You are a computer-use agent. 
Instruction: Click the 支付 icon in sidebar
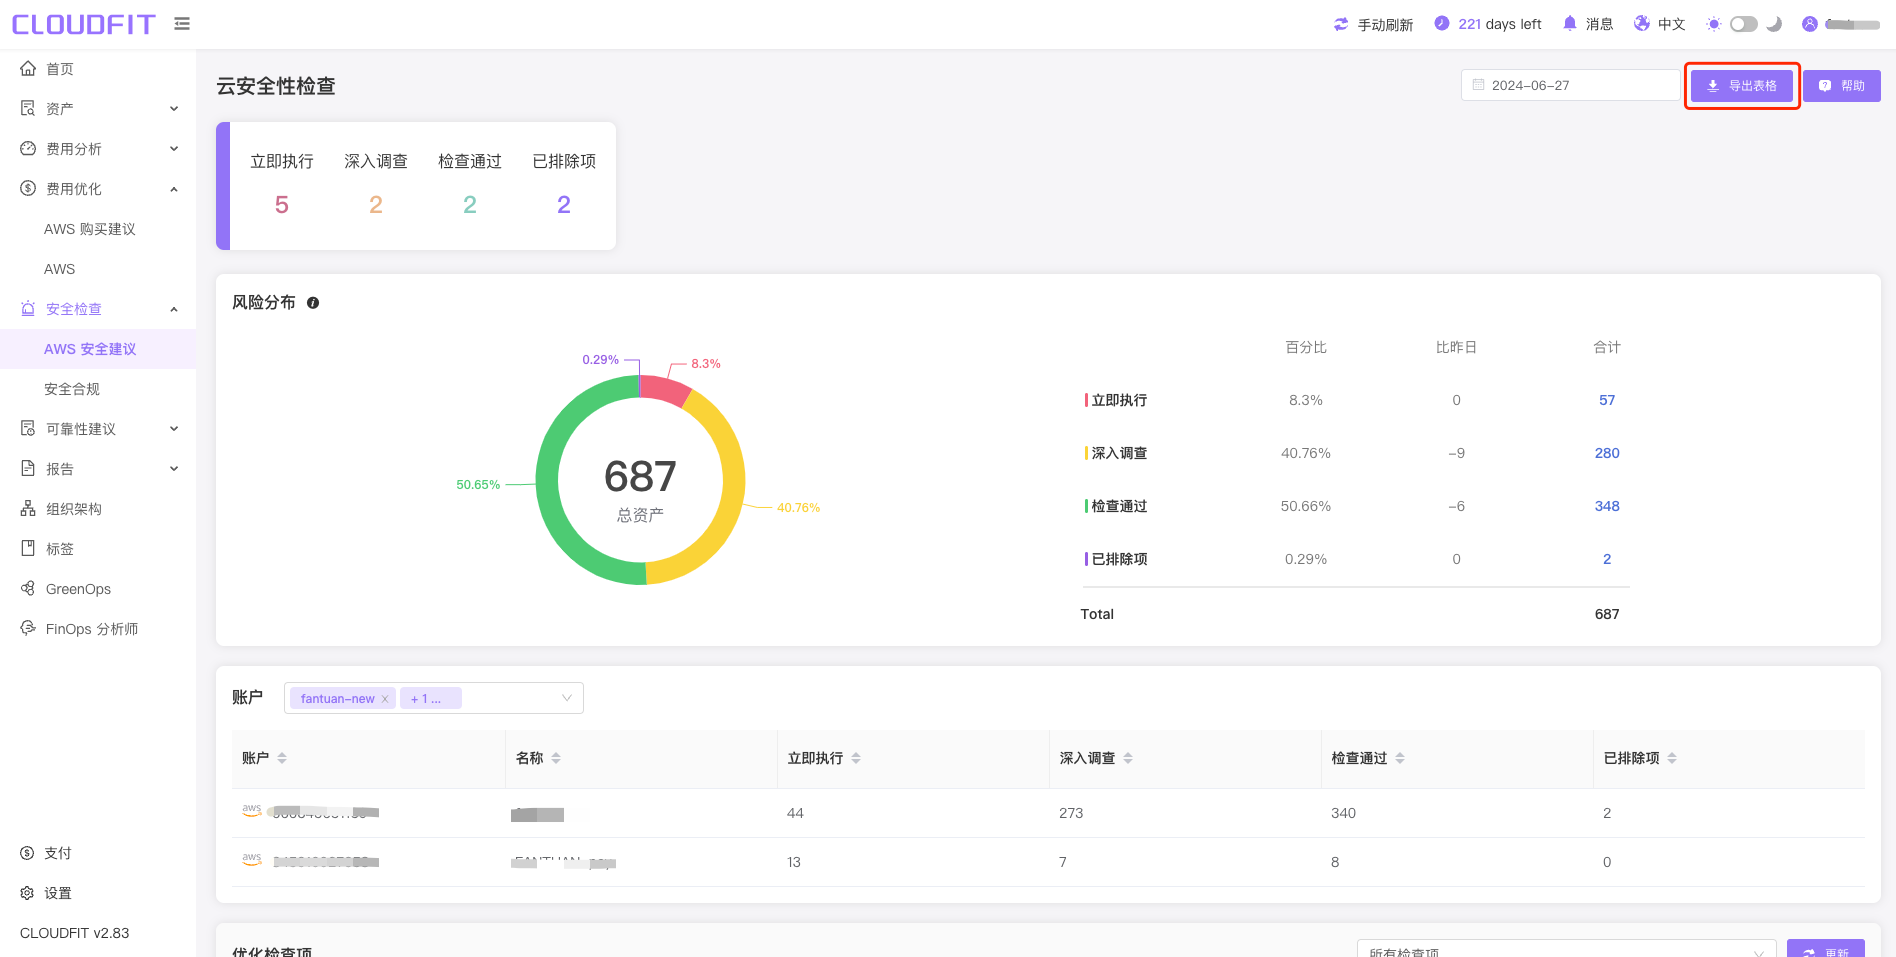tap(27, 853)
